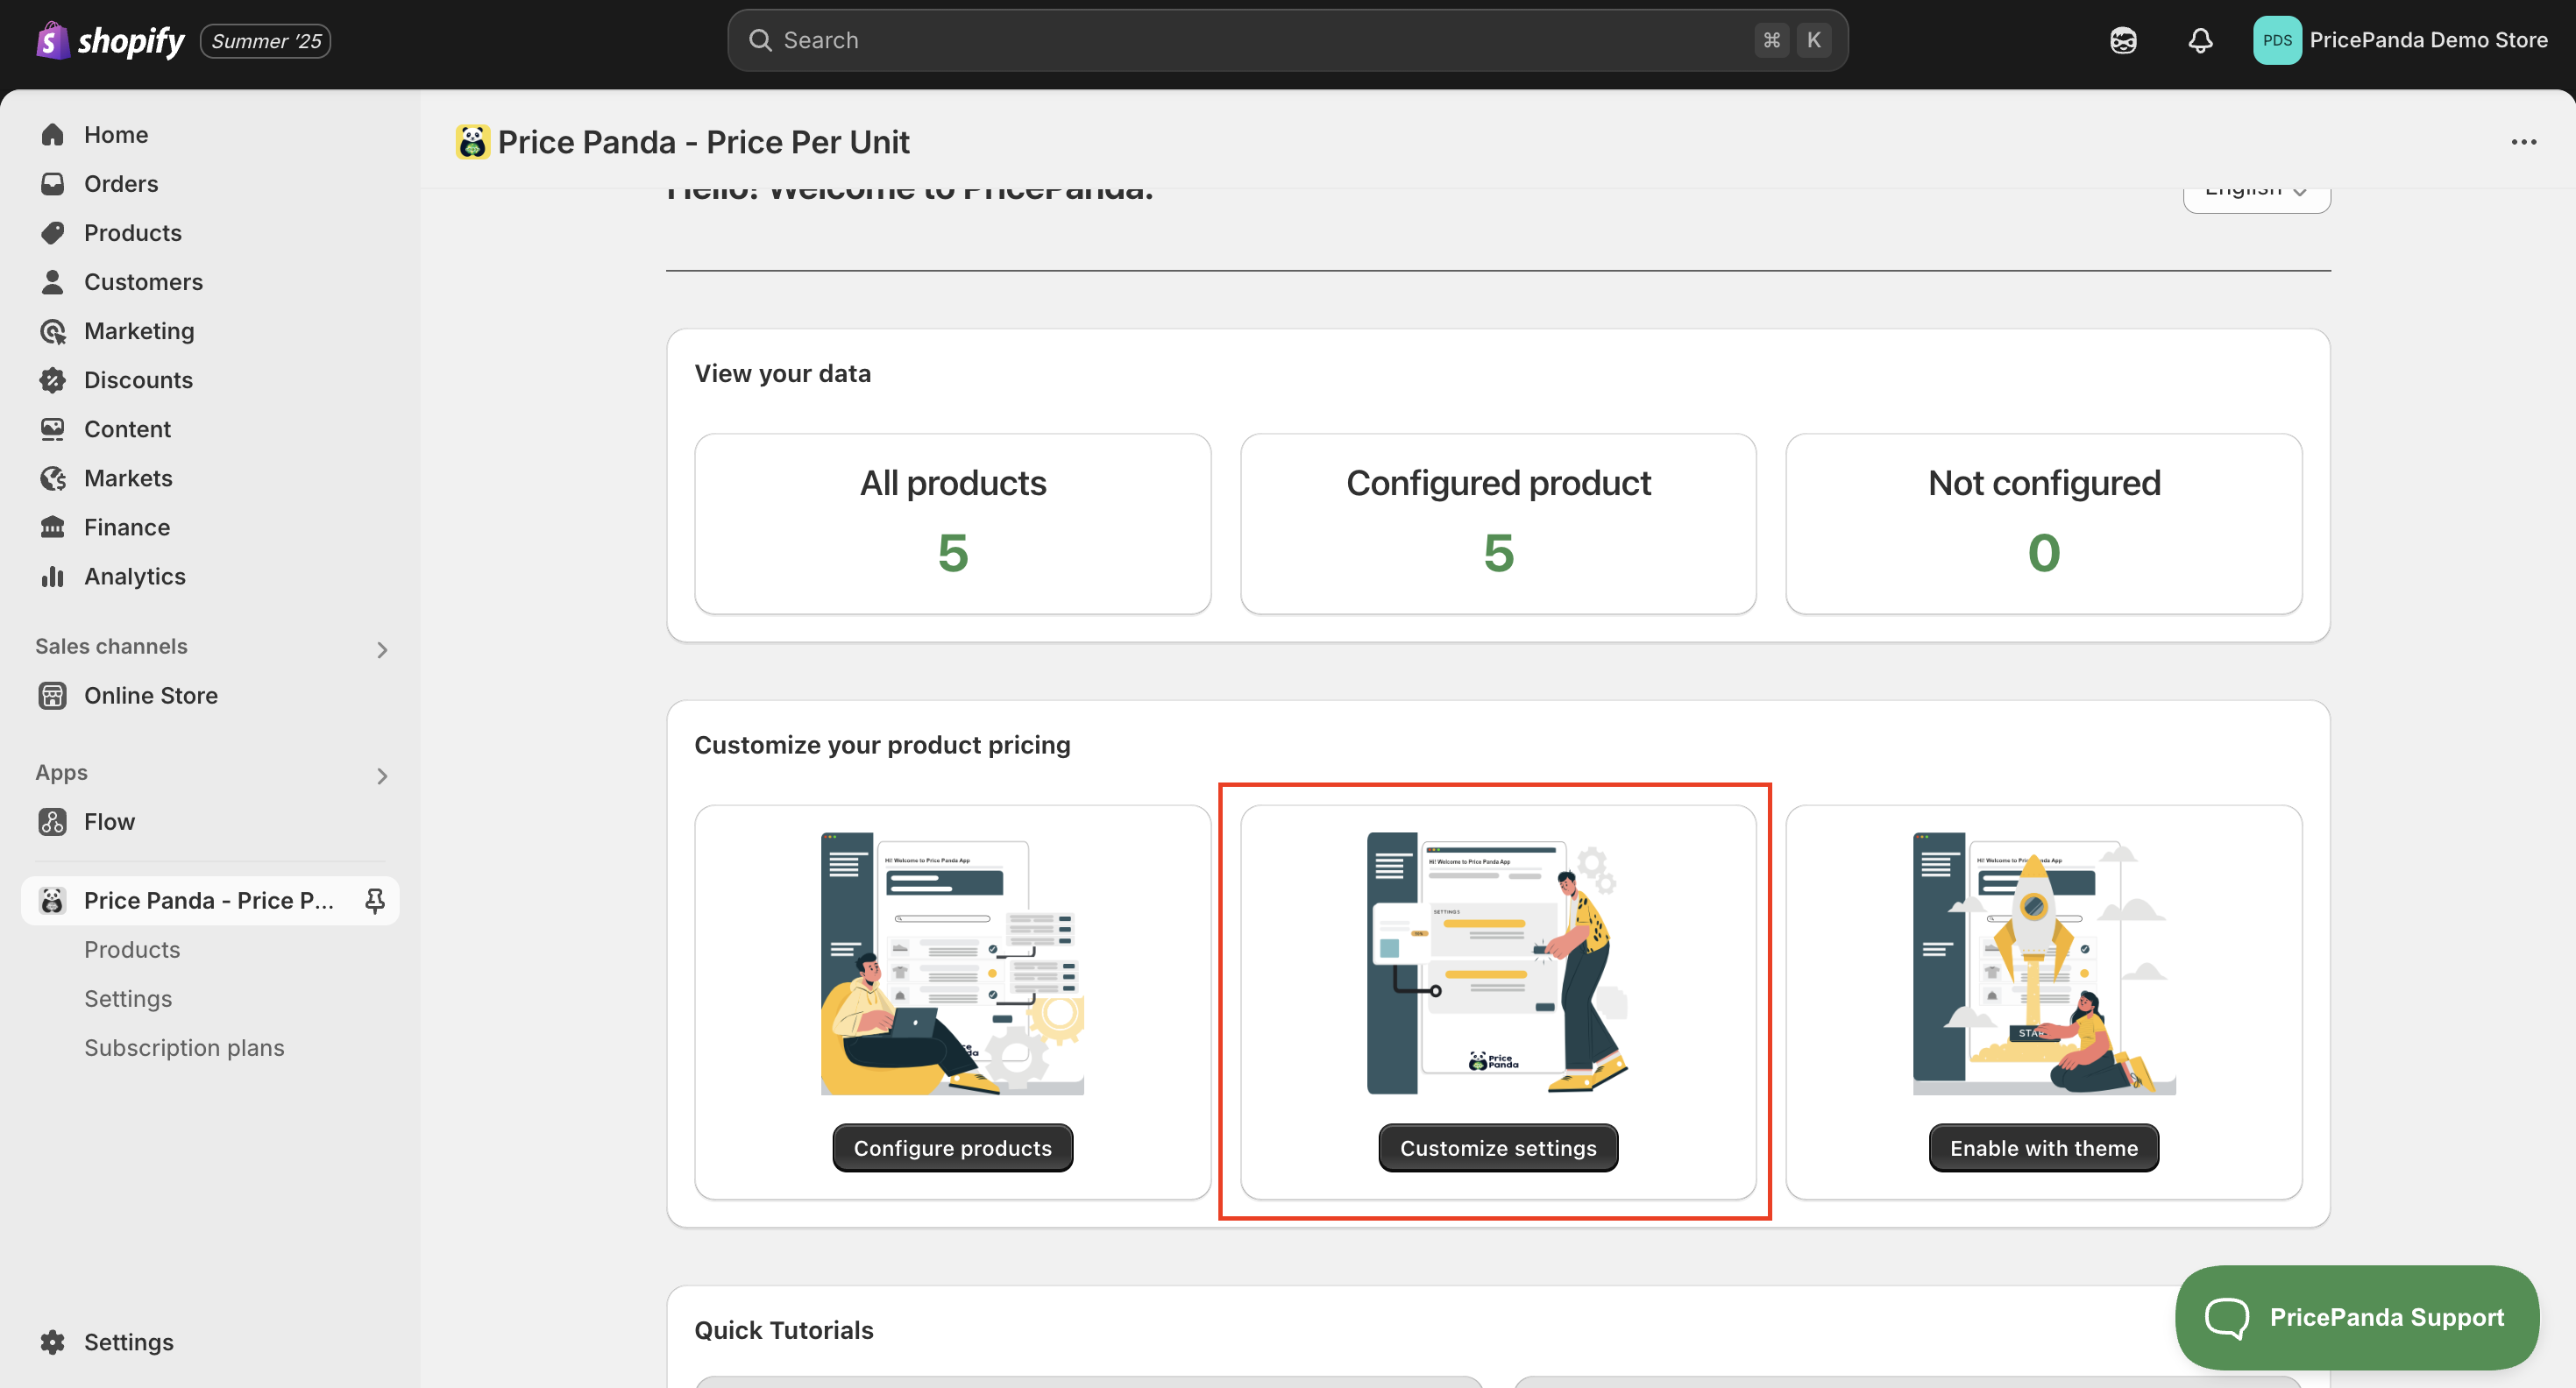
Task: Click the Shopify logo
Action: [110, 41]
